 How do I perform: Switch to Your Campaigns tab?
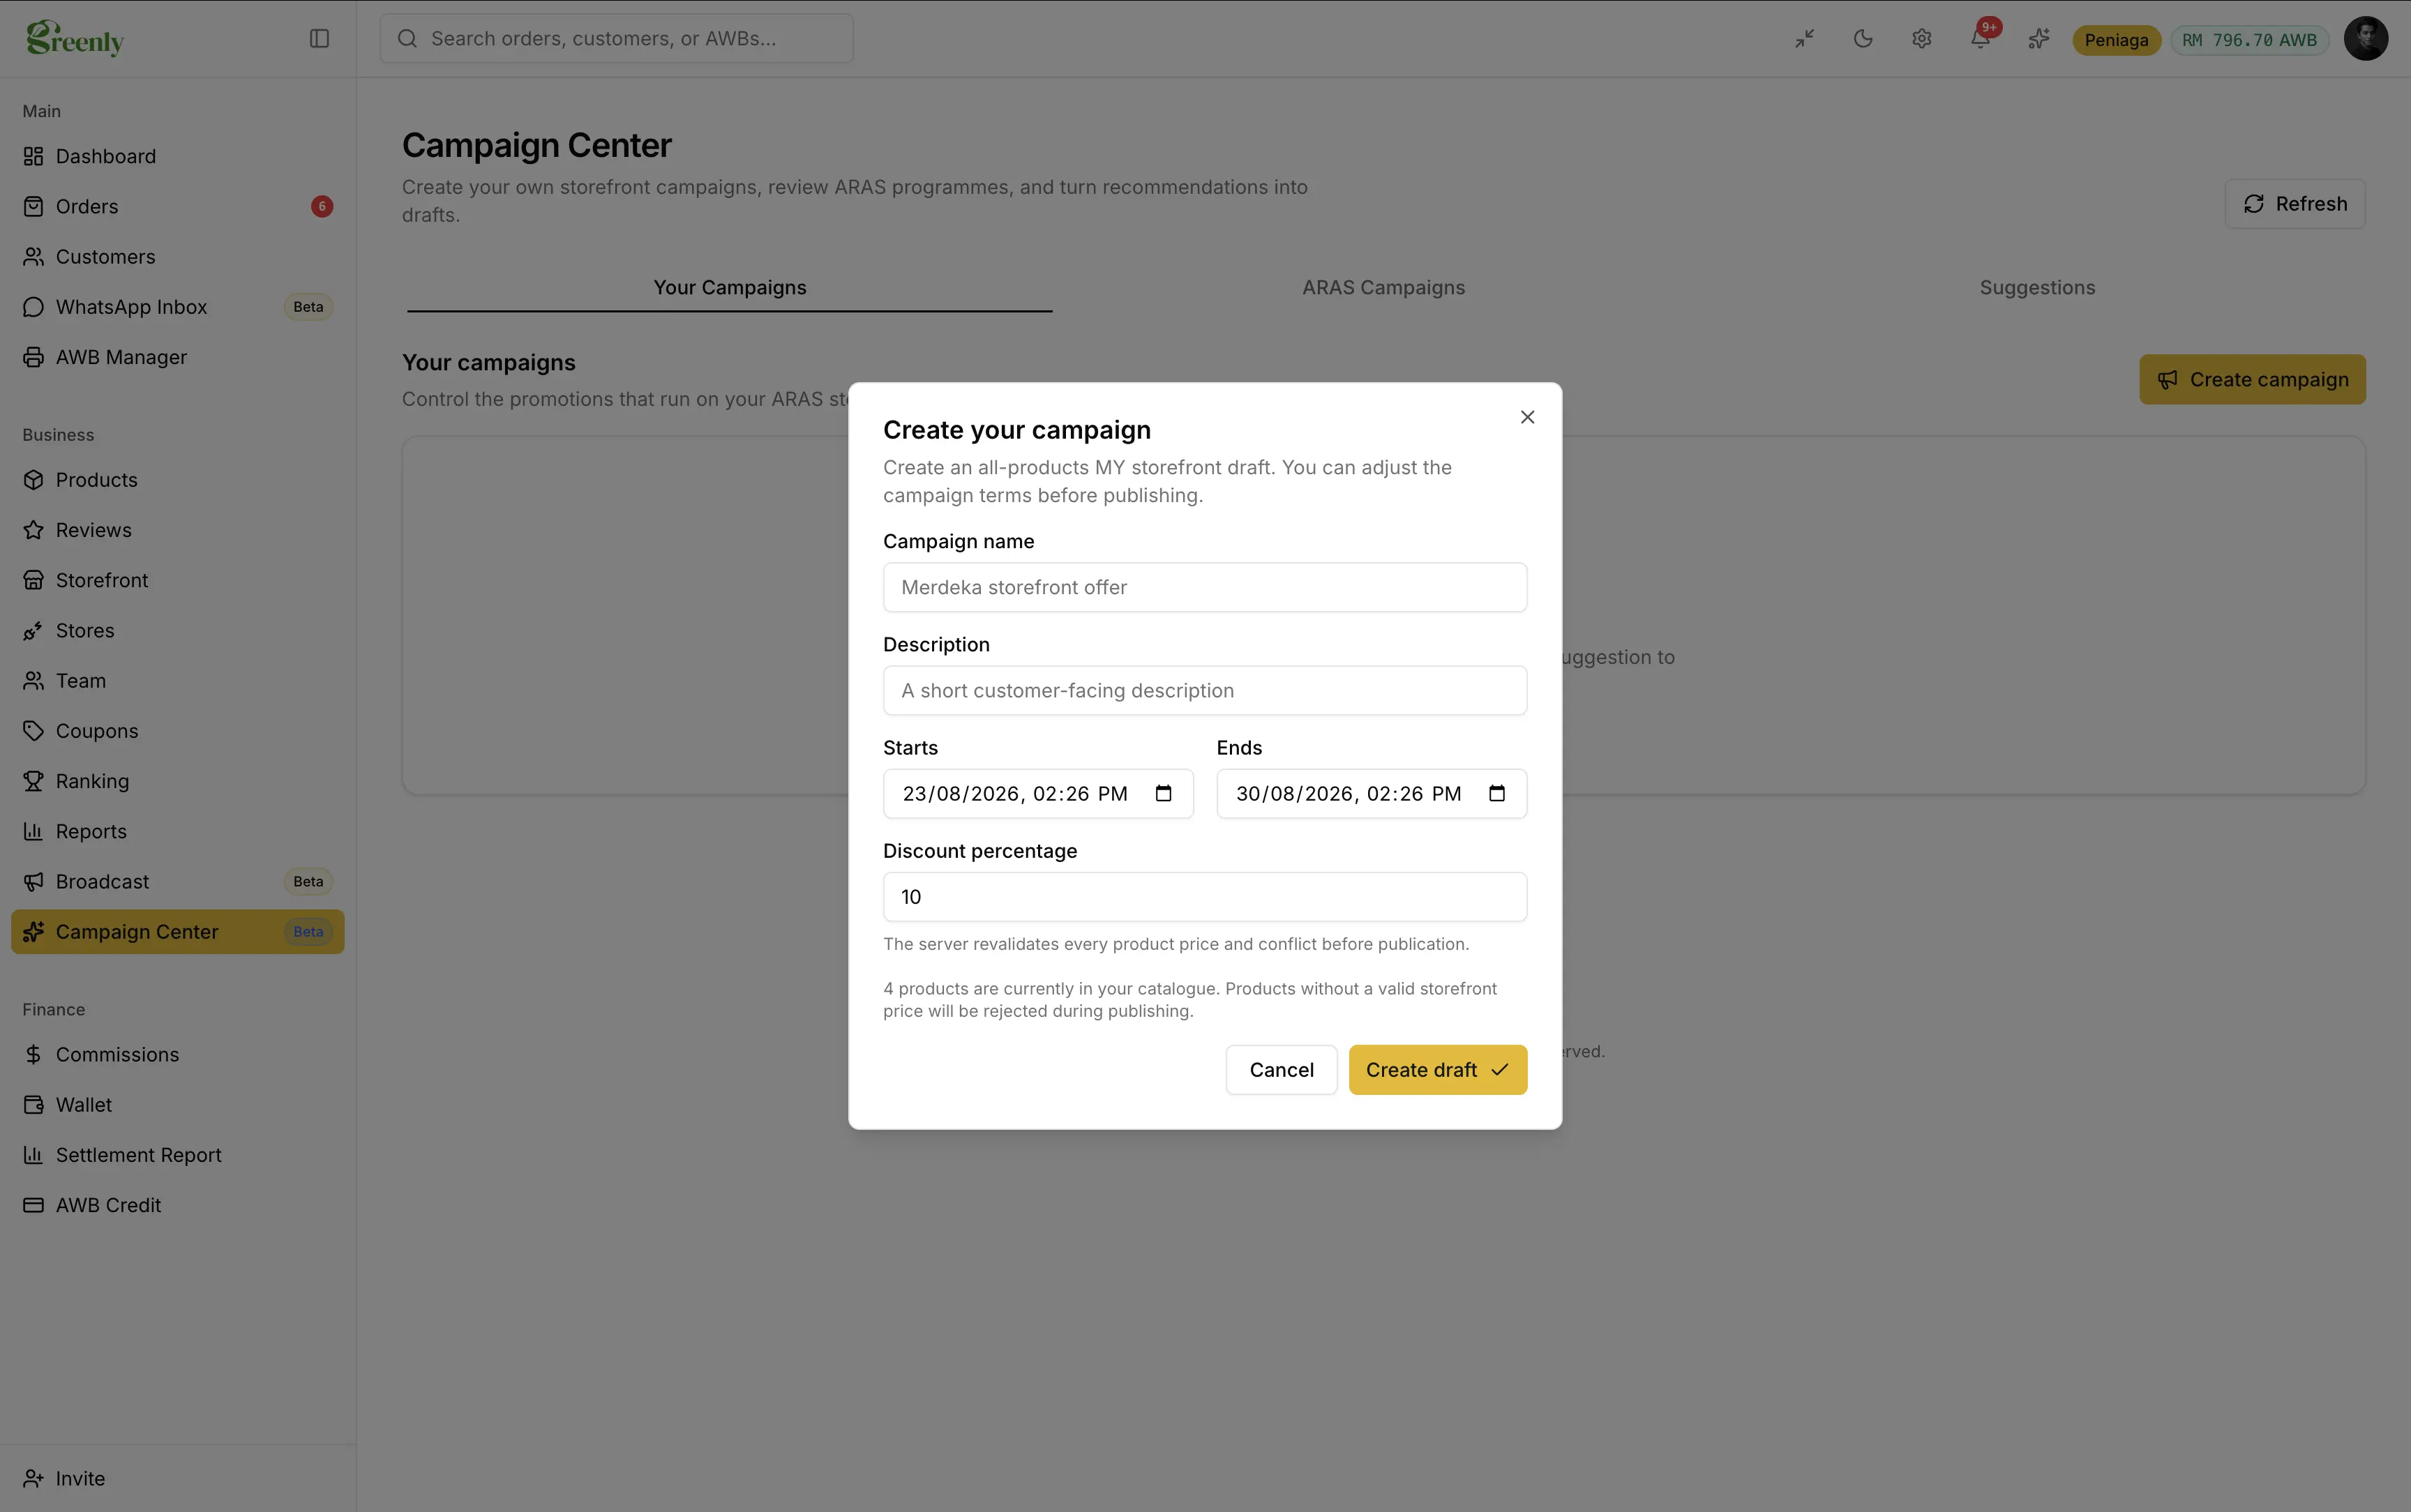(730, 288)
